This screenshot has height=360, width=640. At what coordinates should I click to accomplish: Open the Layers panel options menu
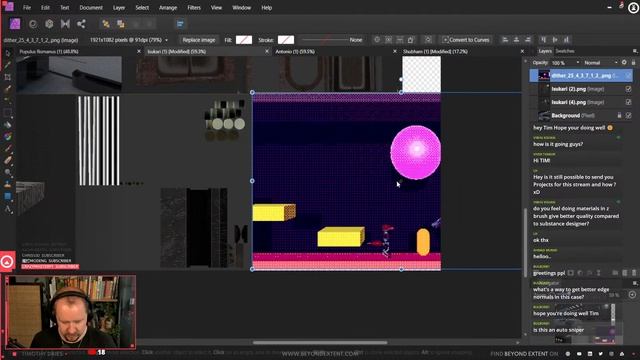pos(635,51)
